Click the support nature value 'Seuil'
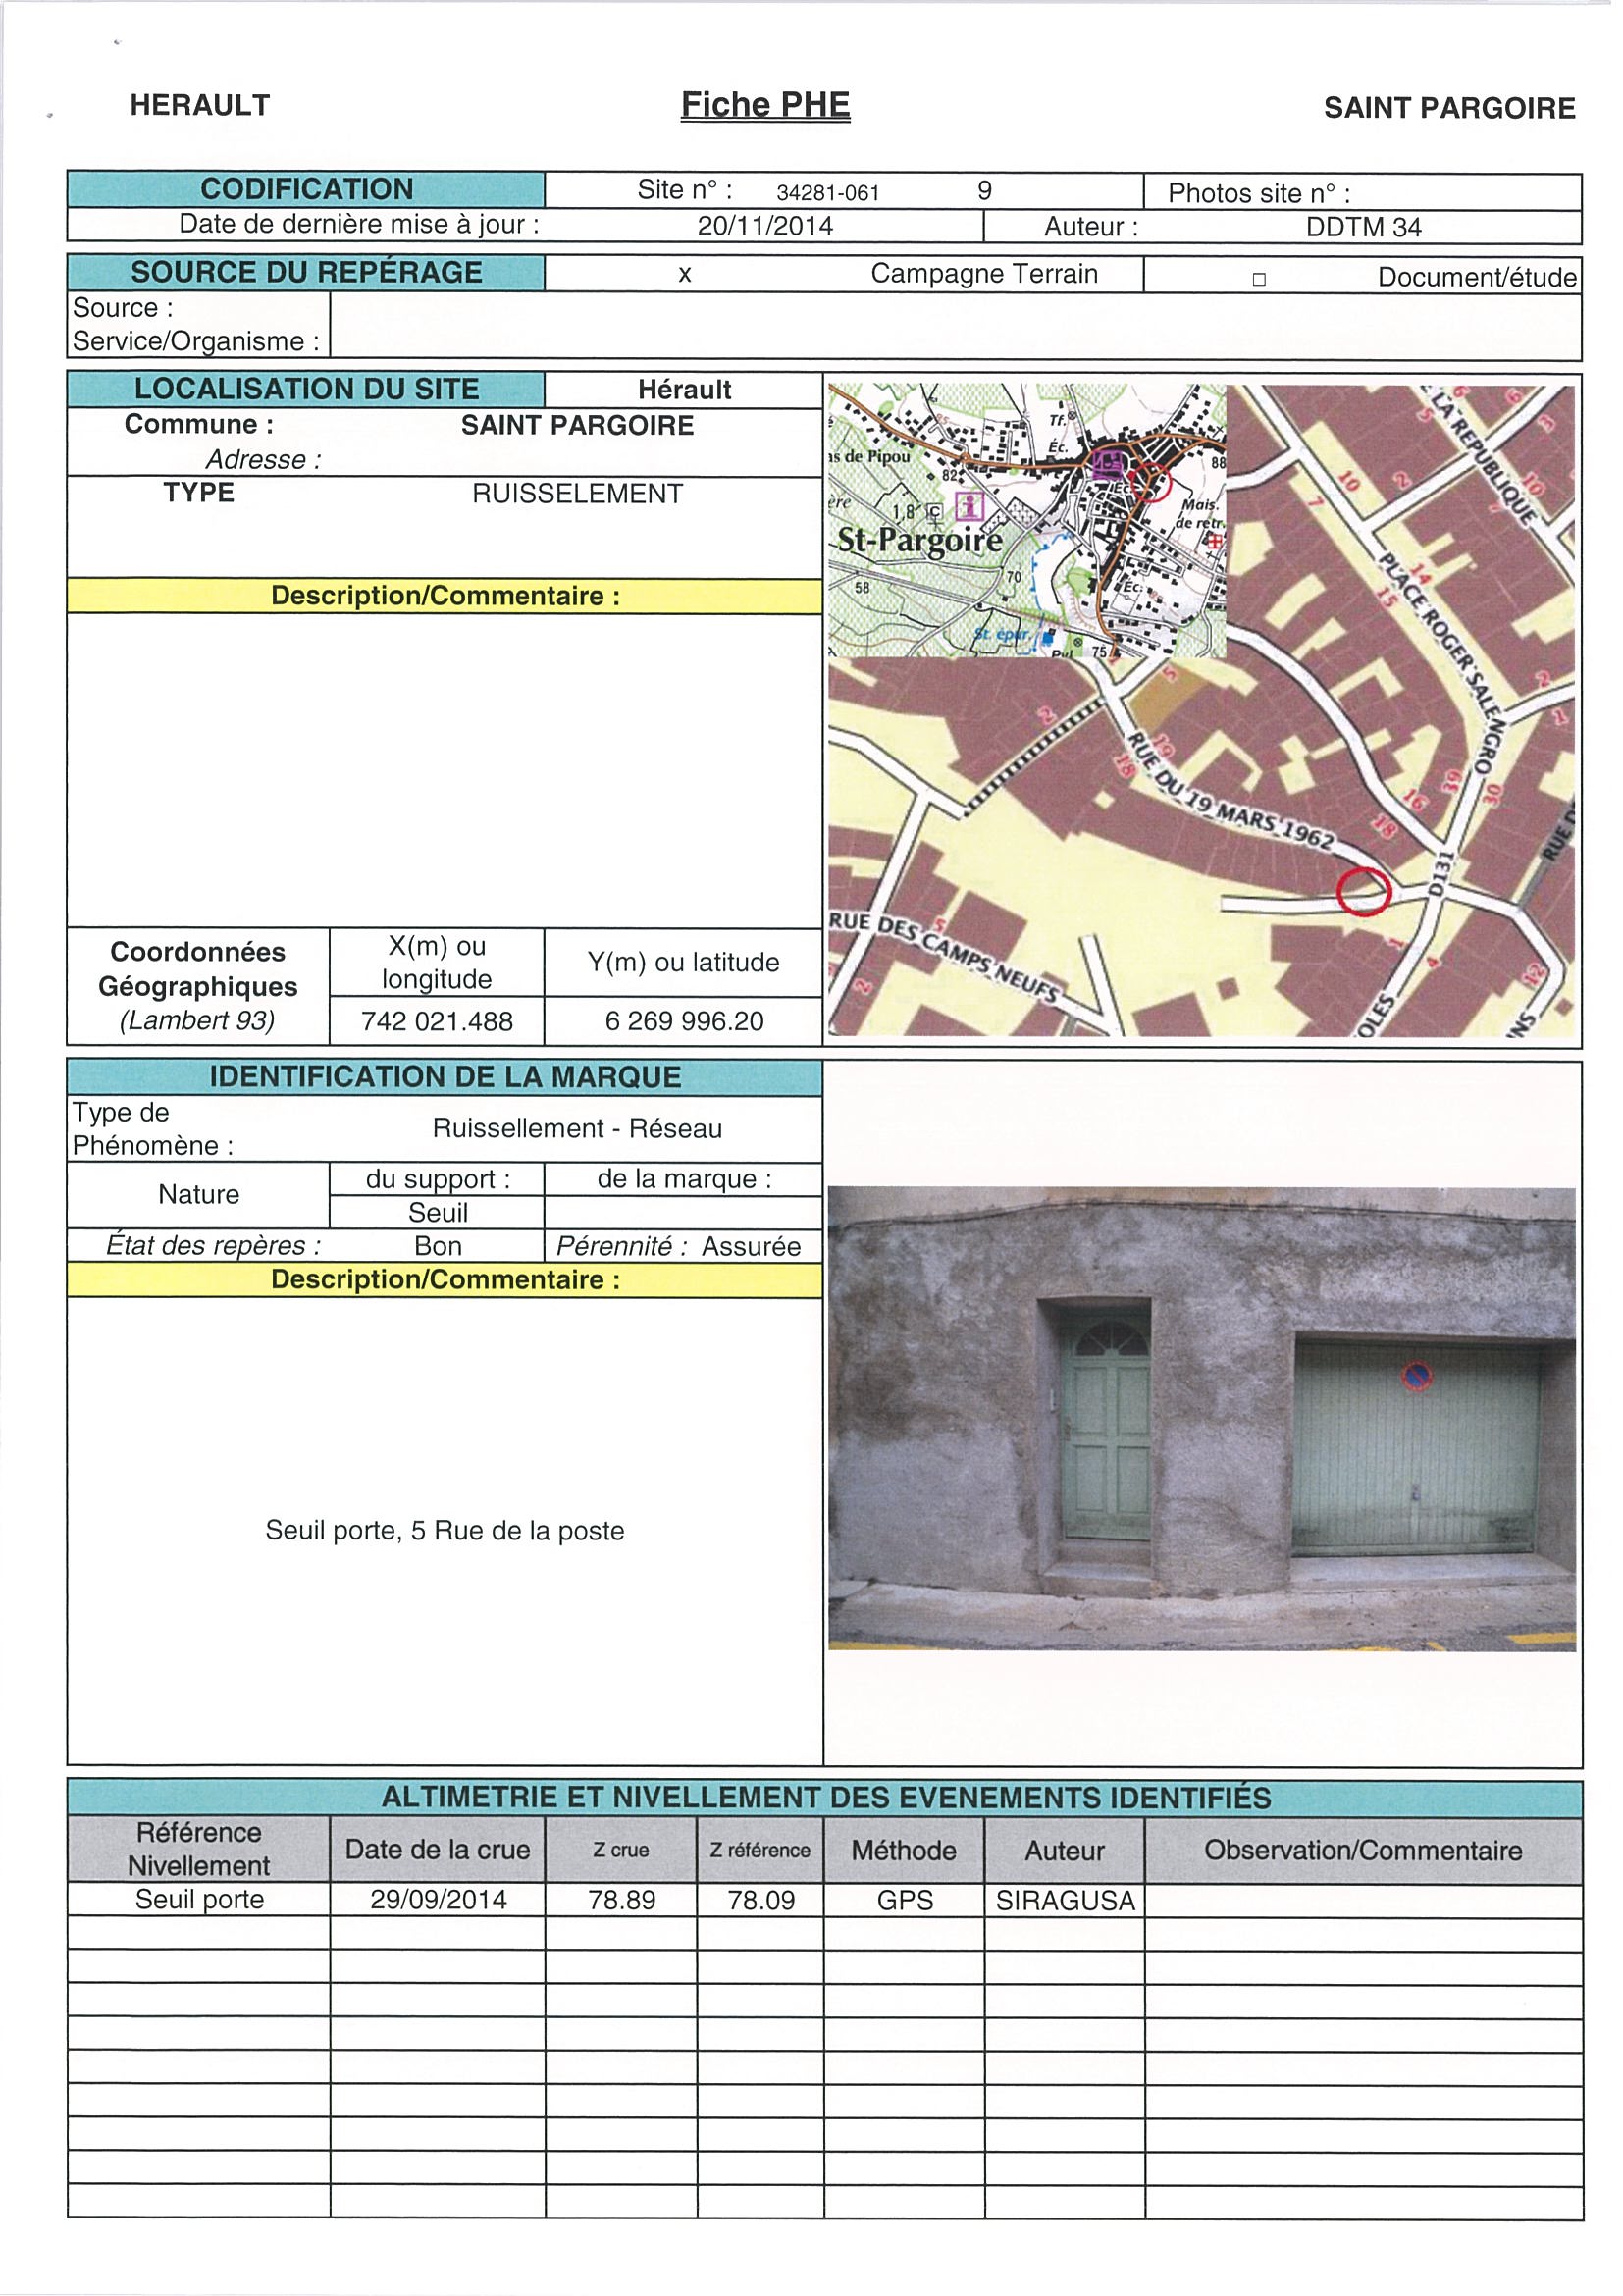The width and height of the screenshot is (1623, 2296). 438,1213
